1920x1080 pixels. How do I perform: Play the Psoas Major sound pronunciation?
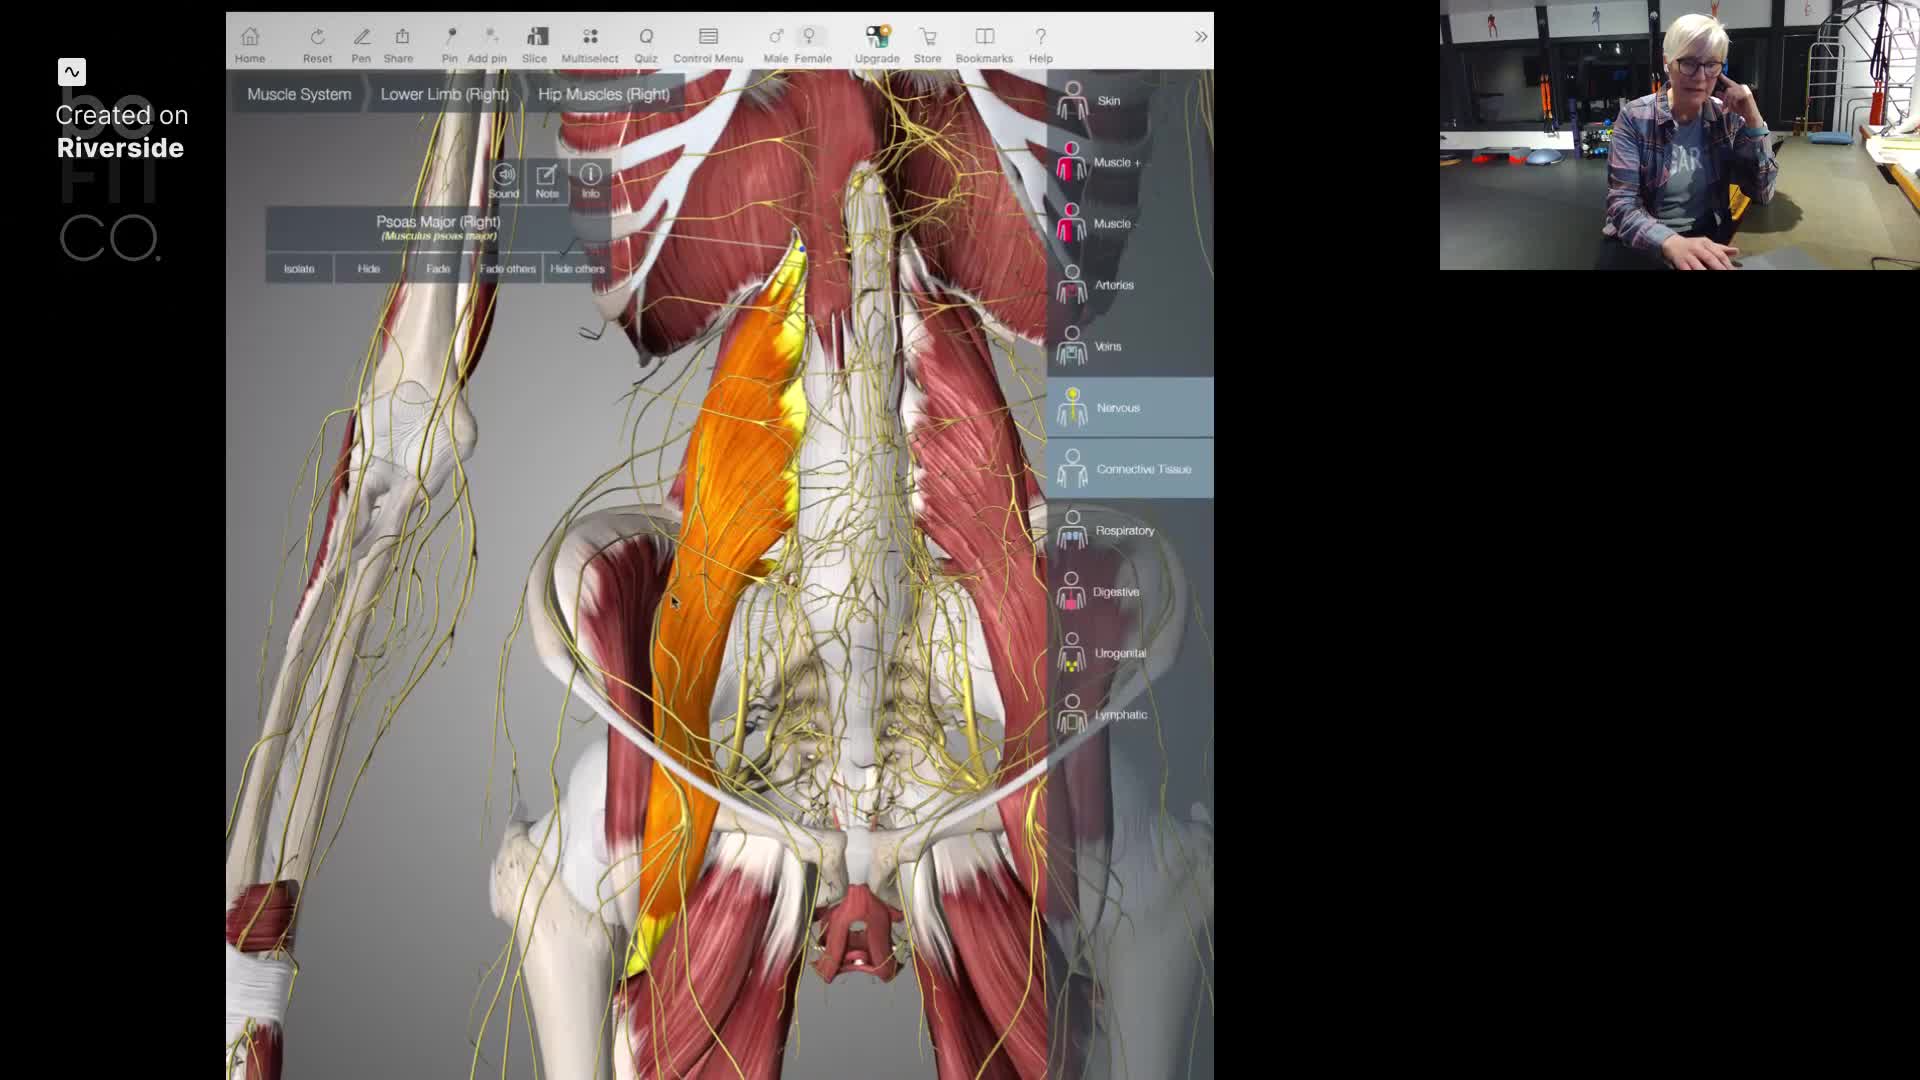coord(504,180)
